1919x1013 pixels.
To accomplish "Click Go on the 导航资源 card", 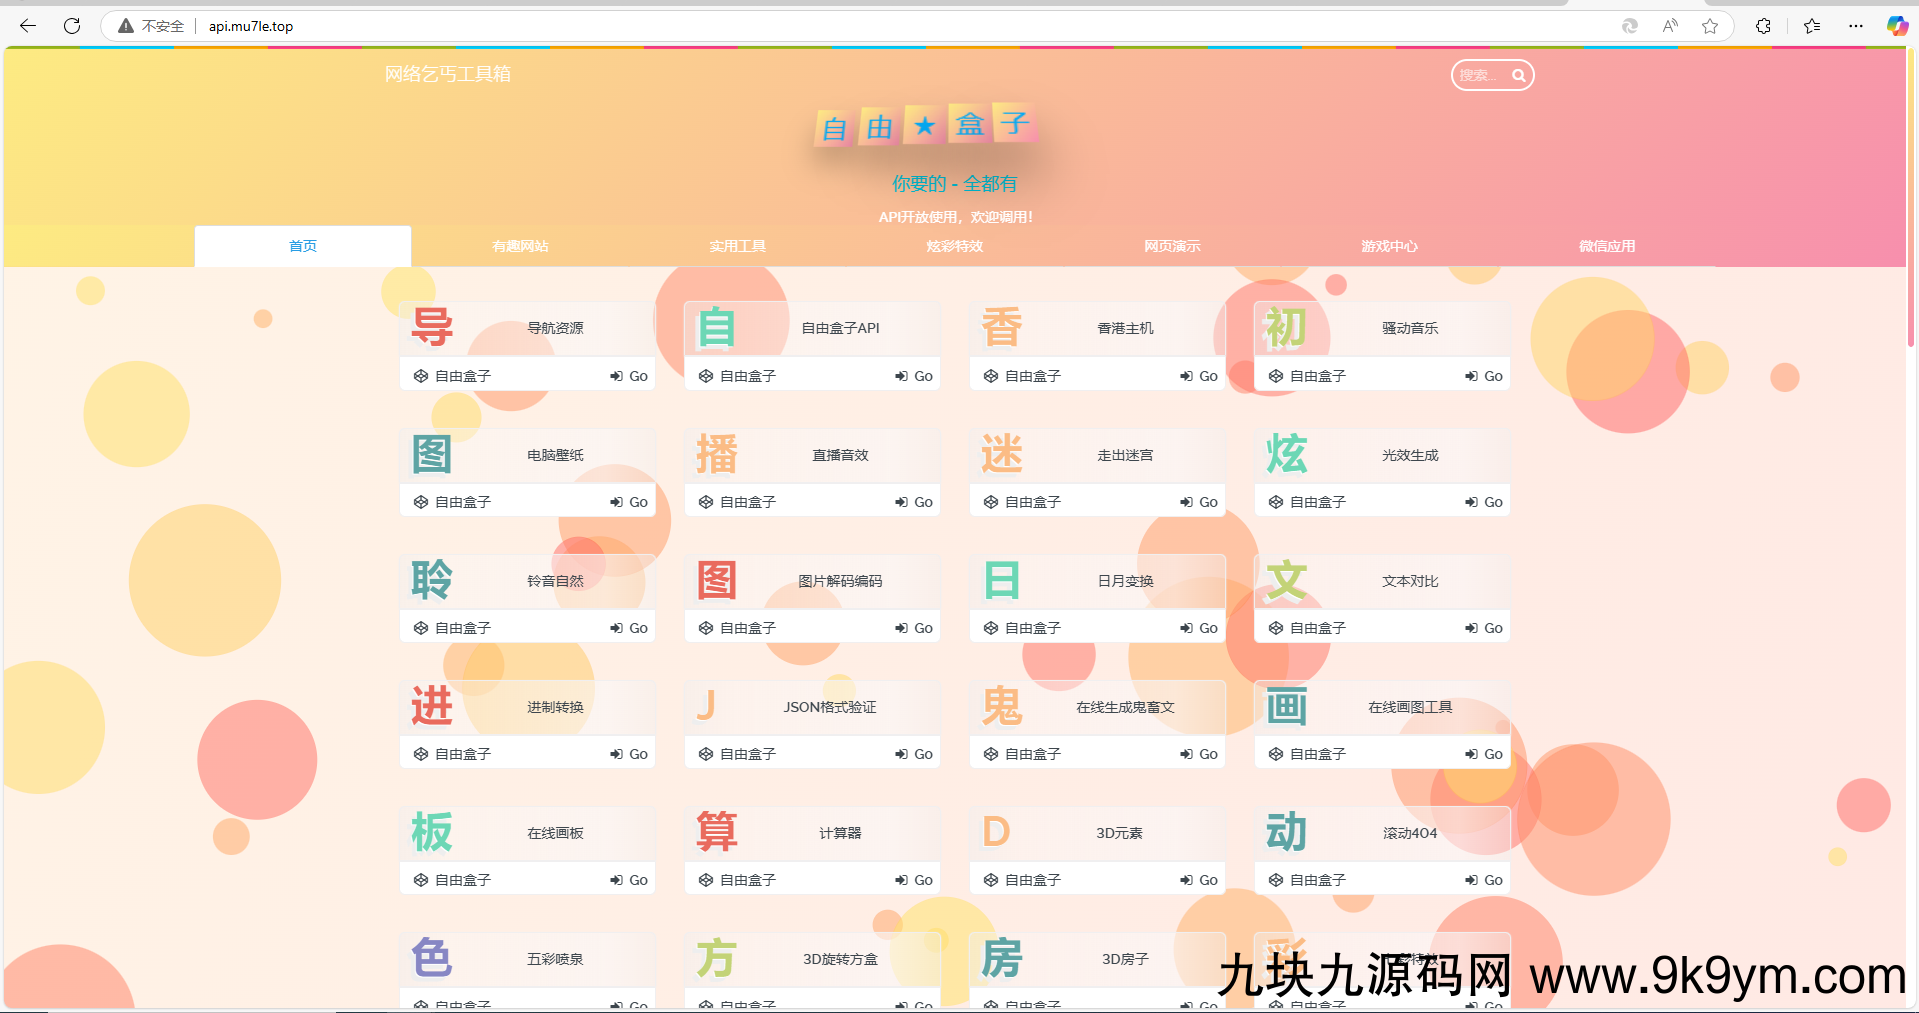I will click(629, 376).
